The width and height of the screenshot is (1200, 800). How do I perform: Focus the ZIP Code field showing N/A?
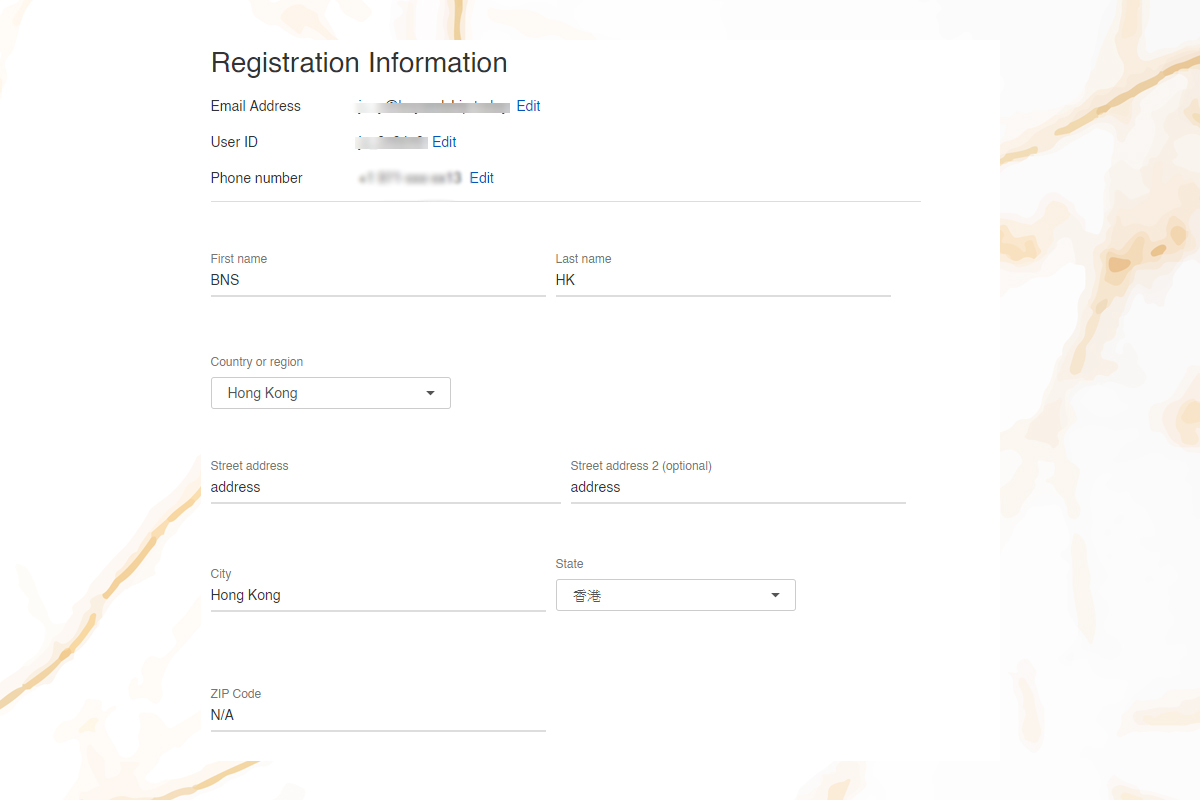pyautogui.click(x=377, y=716)
